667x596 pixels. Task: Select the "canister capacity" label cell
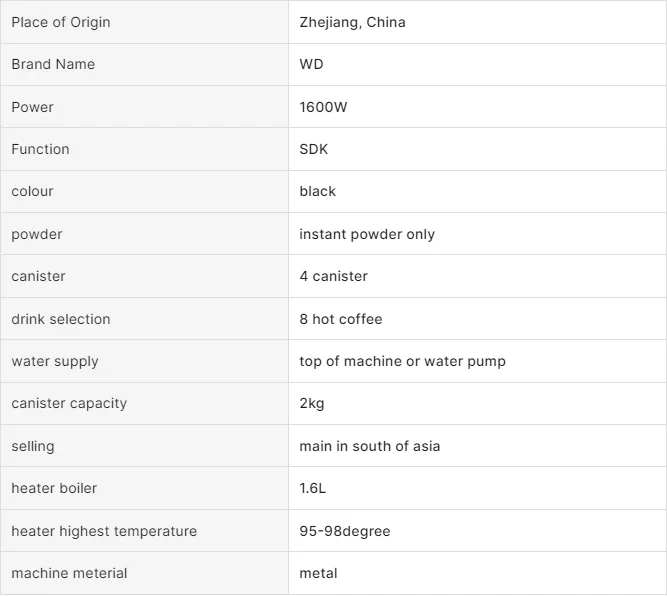[69, 403]
